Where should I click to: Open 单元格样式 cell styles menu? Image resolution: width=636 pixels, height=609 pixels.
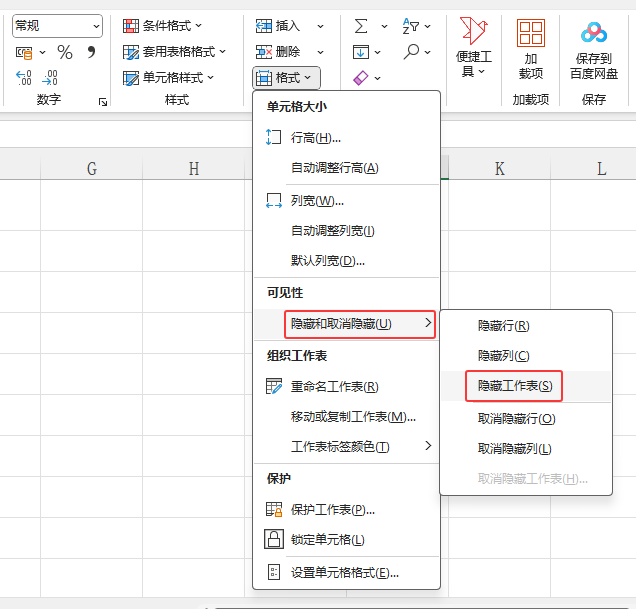168,77
